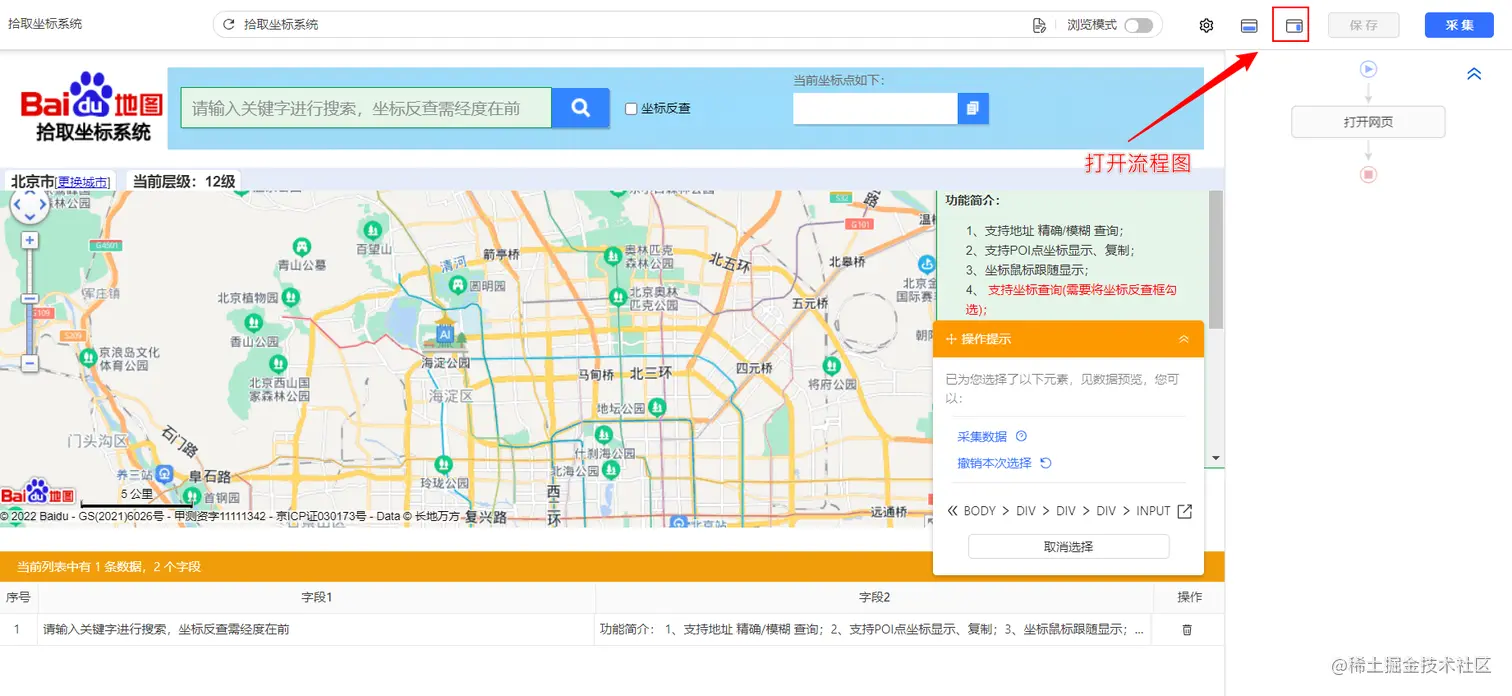Click the Baidu 地图 logo
Screen dimensions: 1512x696
92,108
